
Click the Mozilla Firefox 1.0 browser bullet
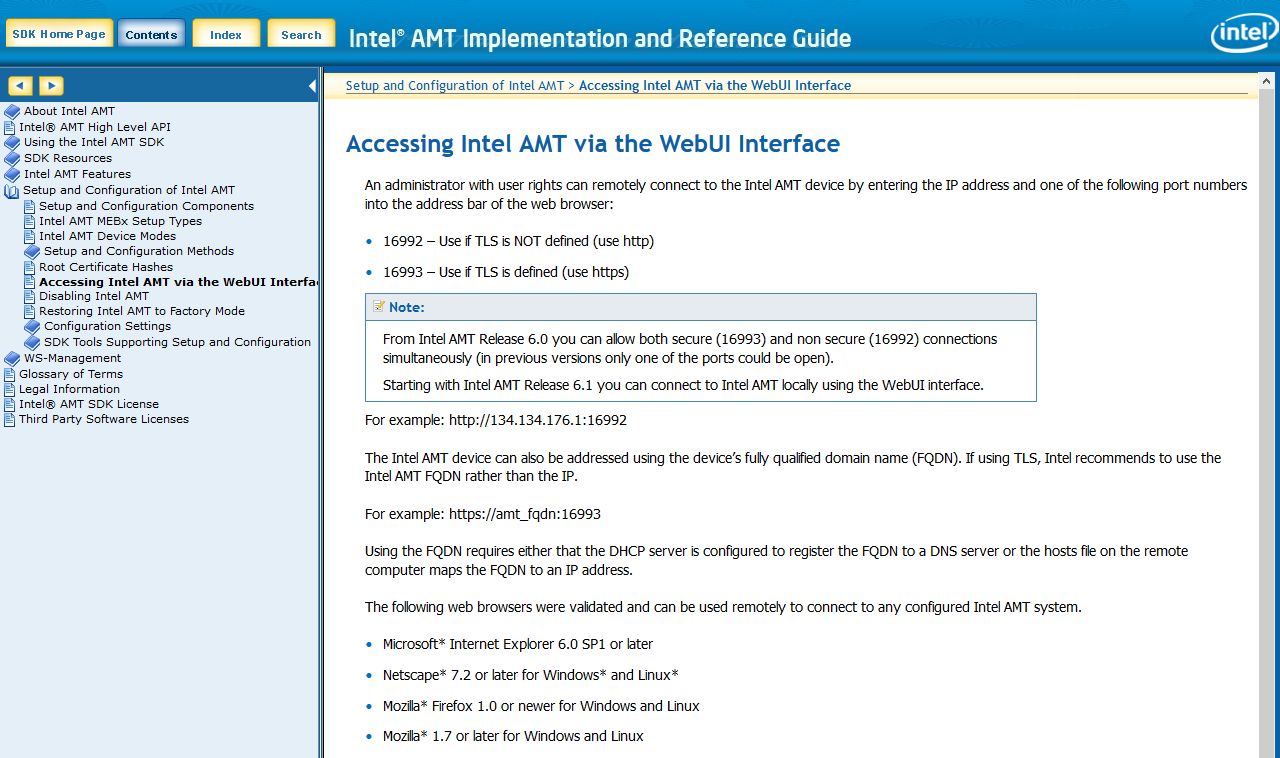pyautogui.click(x=541, y=706)
